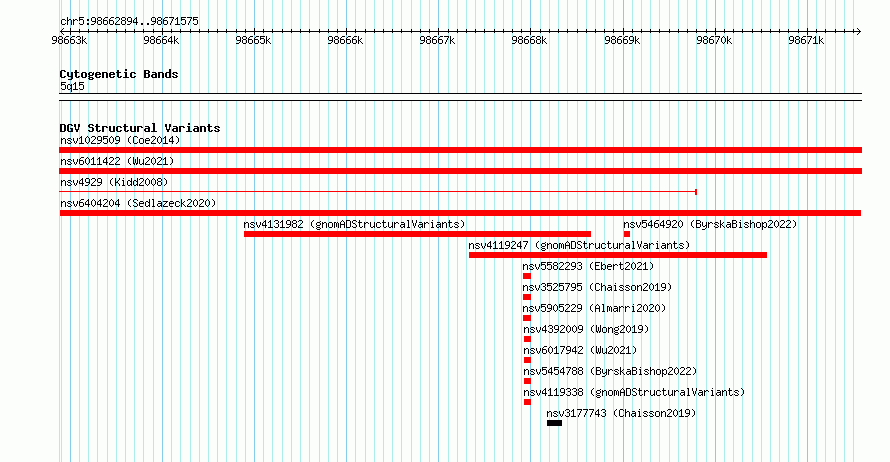The image size is (890, 462).
Task: Click the 98665k ruler position
Action: click(253, 40)
